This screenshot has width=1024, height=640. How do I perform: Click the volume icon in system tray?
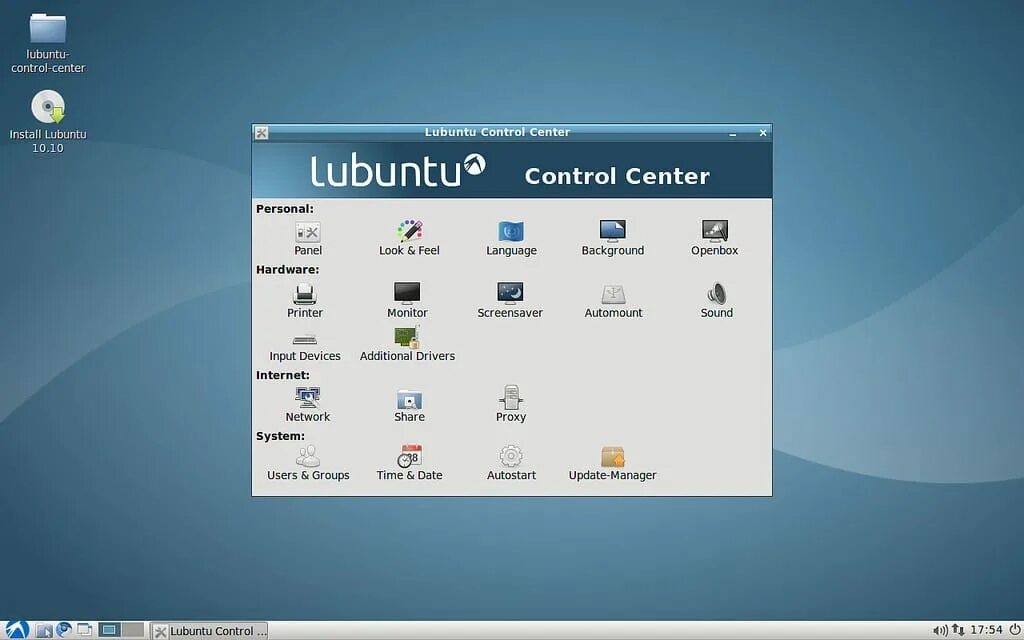(940, 630)
